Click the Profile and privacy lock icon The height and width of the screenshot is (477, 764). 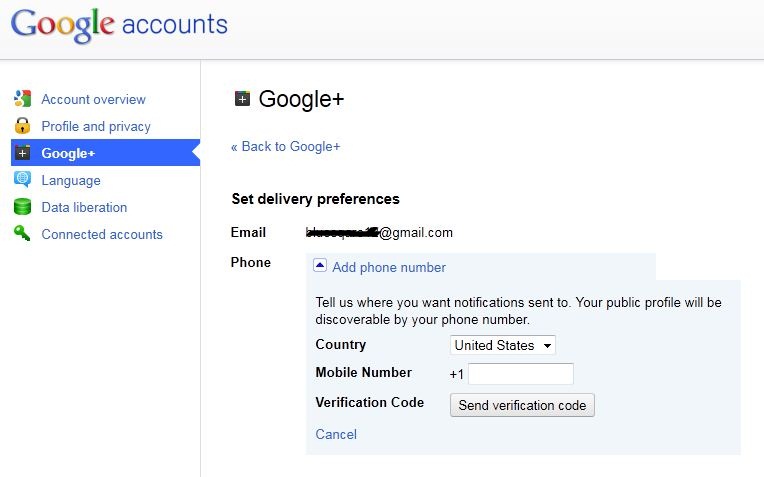pos(22,126)
